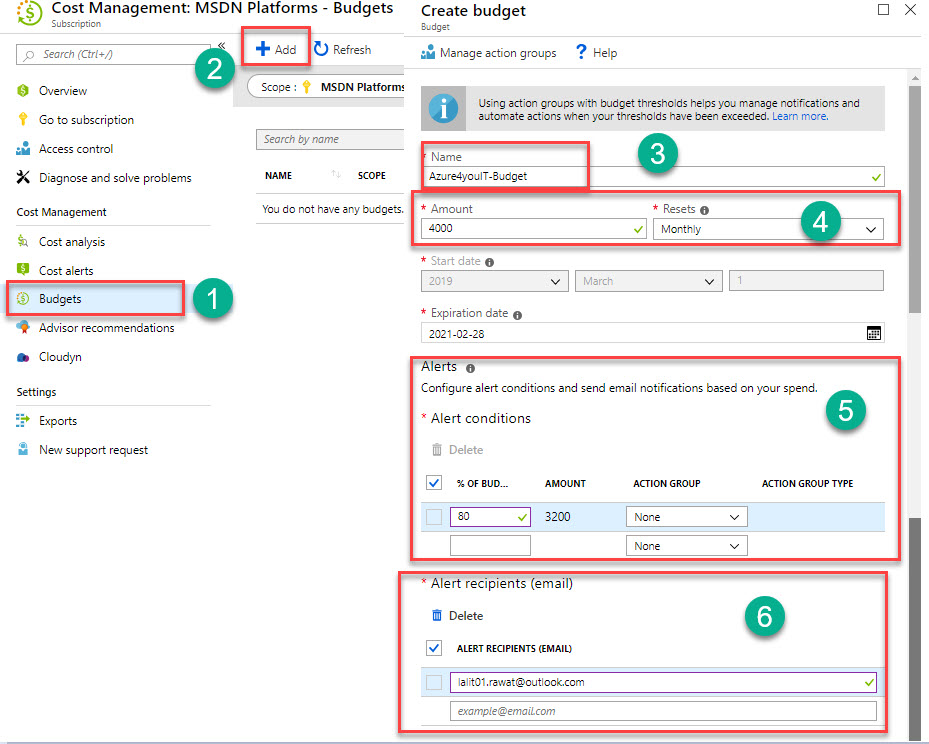Open the Exports settings page

(x=57, y=421)
